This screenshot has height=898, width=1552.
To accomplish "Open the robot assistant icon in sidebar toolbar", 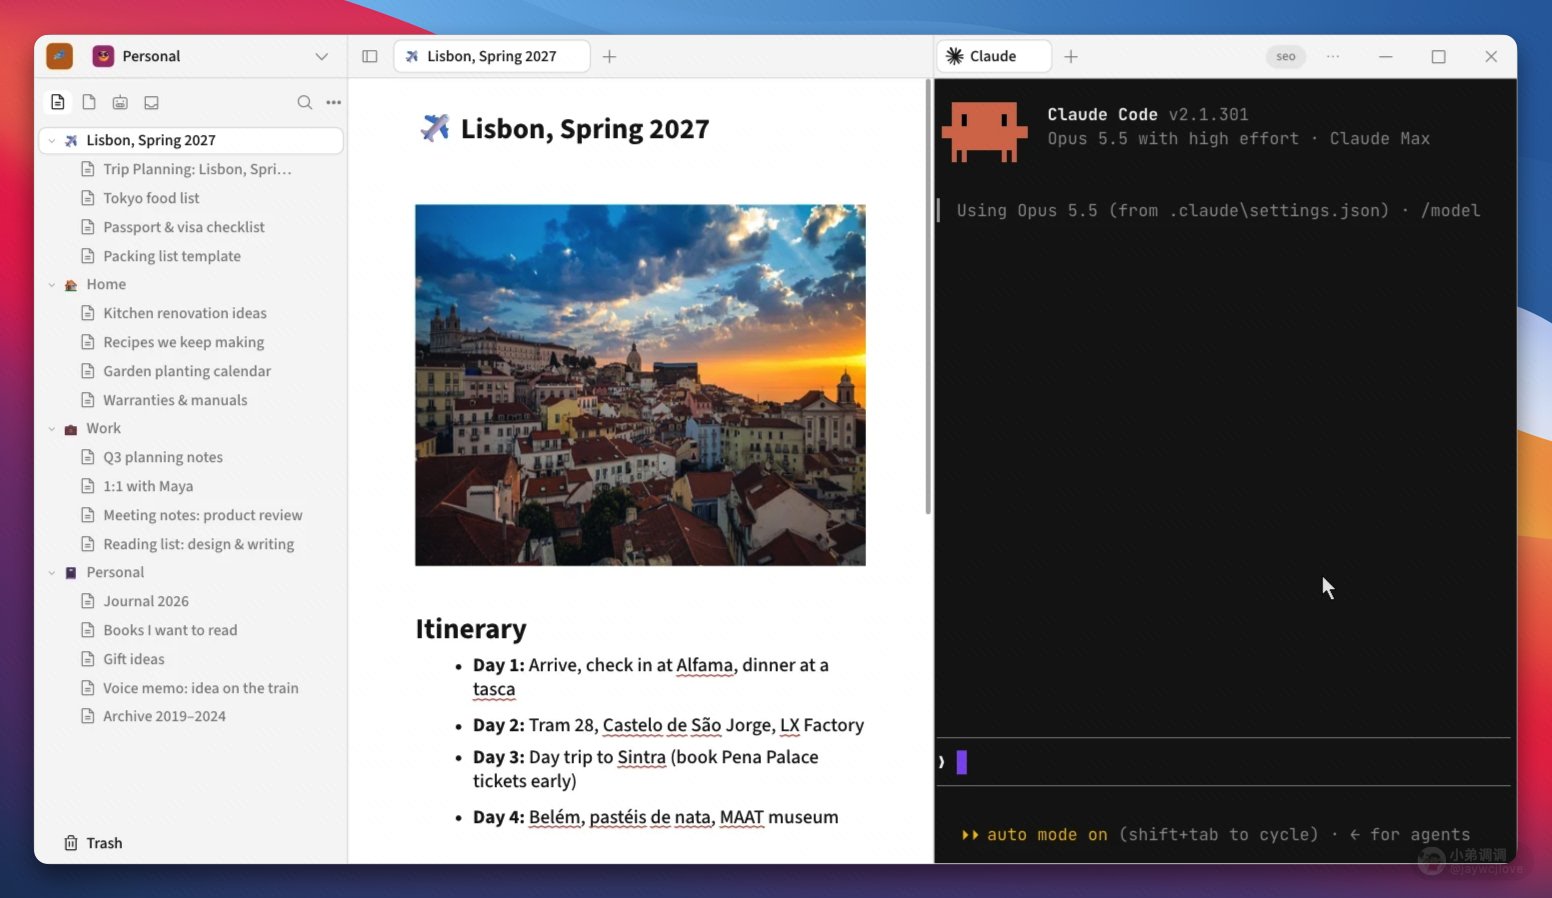I will tap(120, 102).
